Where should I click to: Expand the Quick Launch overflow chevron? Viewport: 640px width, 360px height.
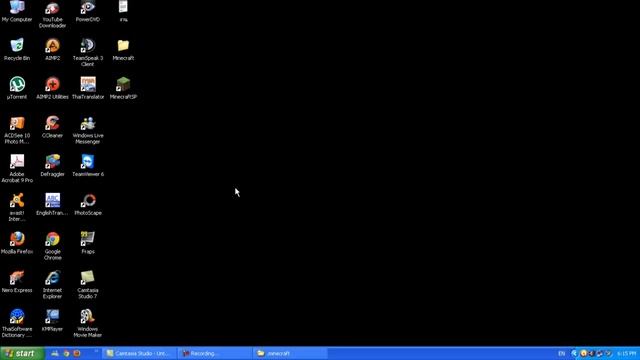pos(96,351)
